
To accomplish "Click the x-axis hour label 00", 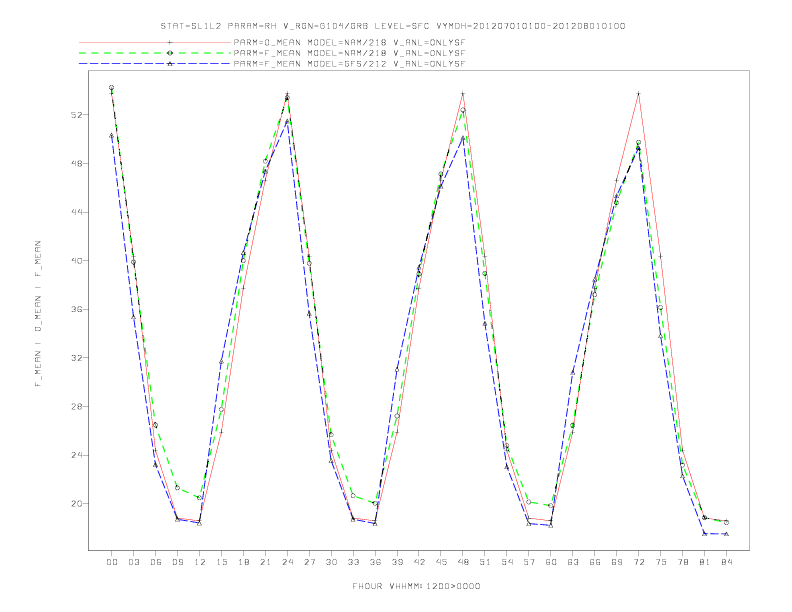I will [x=112, y=562].
